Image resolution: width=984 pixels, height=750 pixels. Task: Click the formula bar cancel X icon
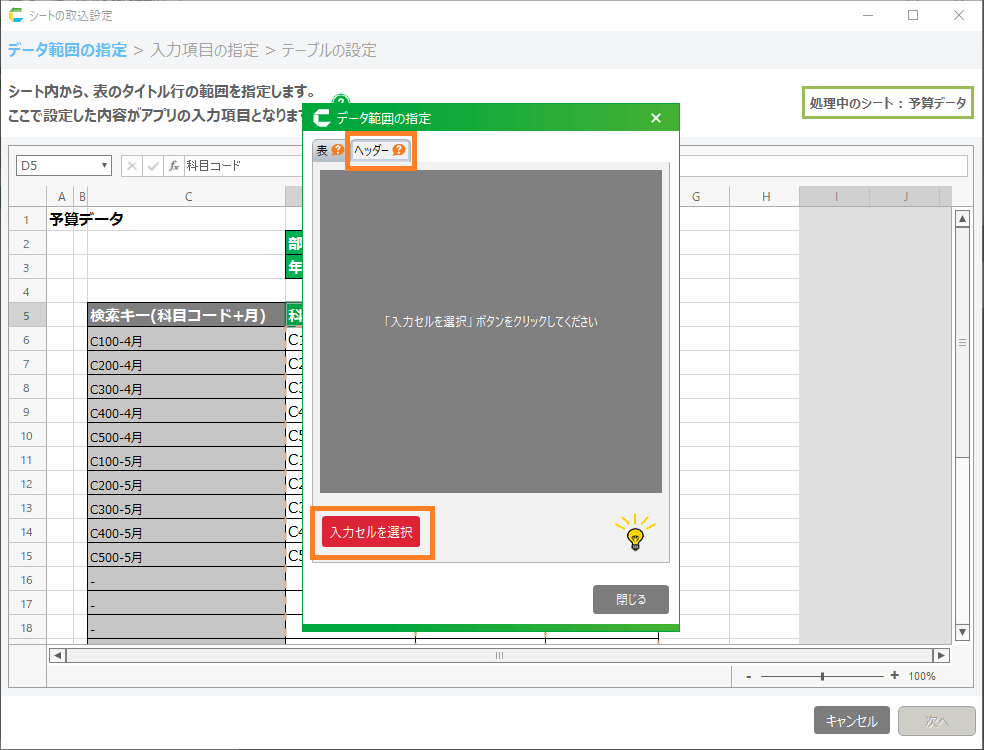point(133,166)
